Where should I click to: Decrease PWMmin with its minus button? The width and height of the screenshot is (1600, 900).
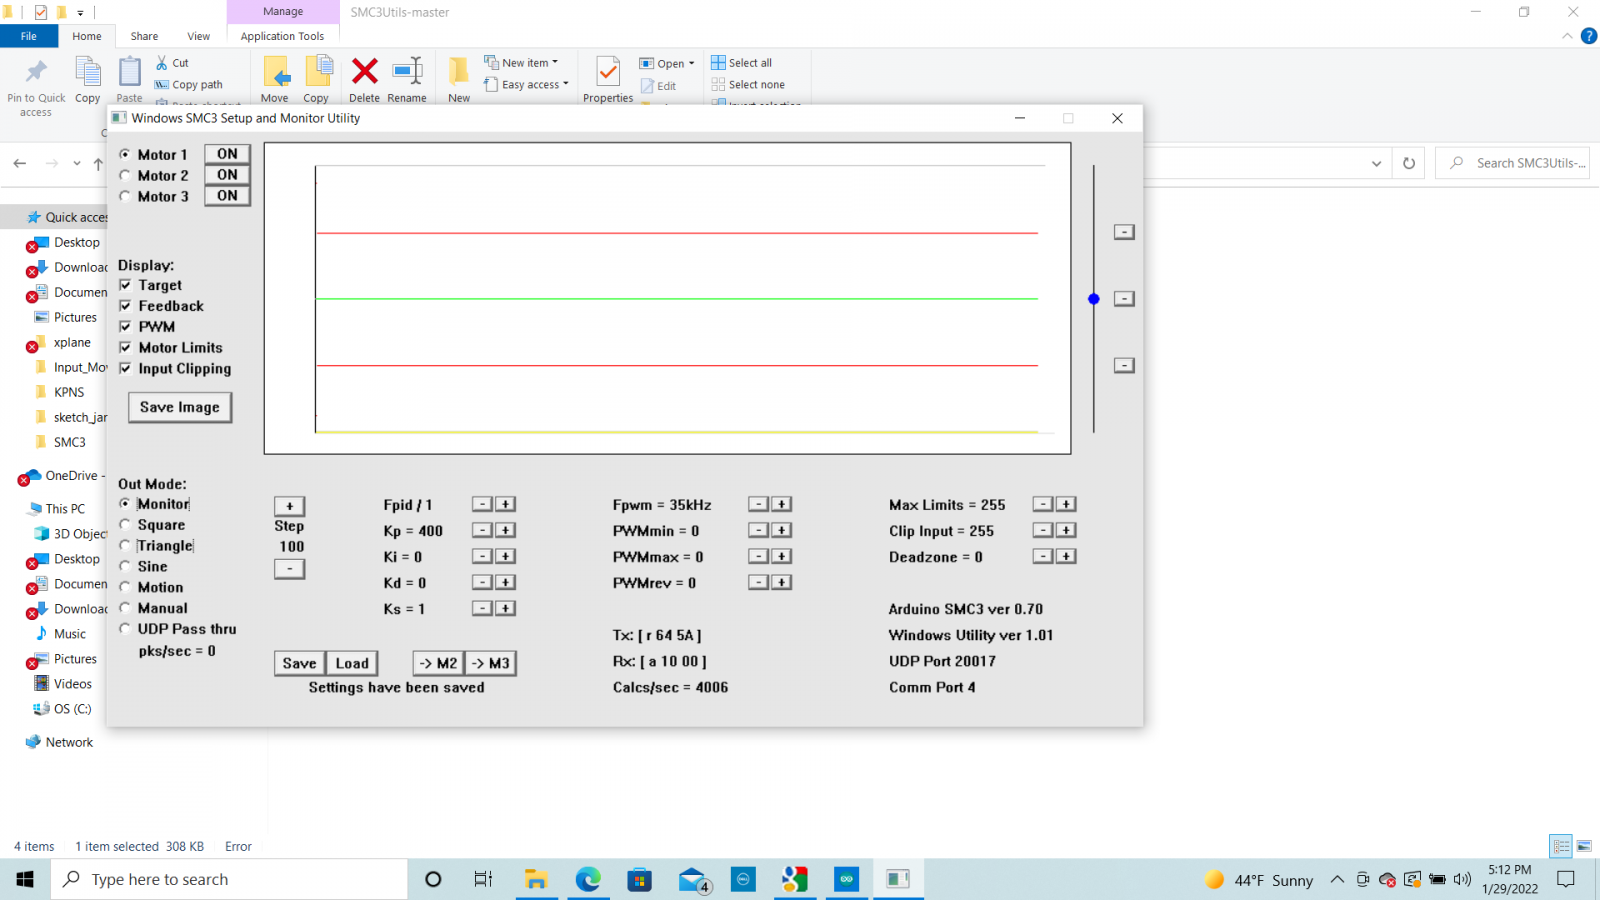tap(758, 530)
